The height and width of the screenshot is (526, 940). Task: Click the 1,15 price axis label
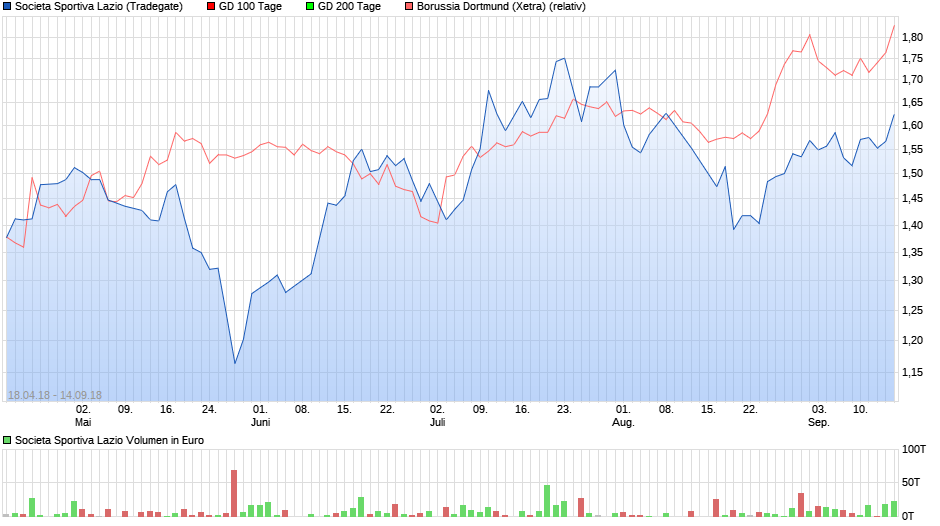click(912, 372)
